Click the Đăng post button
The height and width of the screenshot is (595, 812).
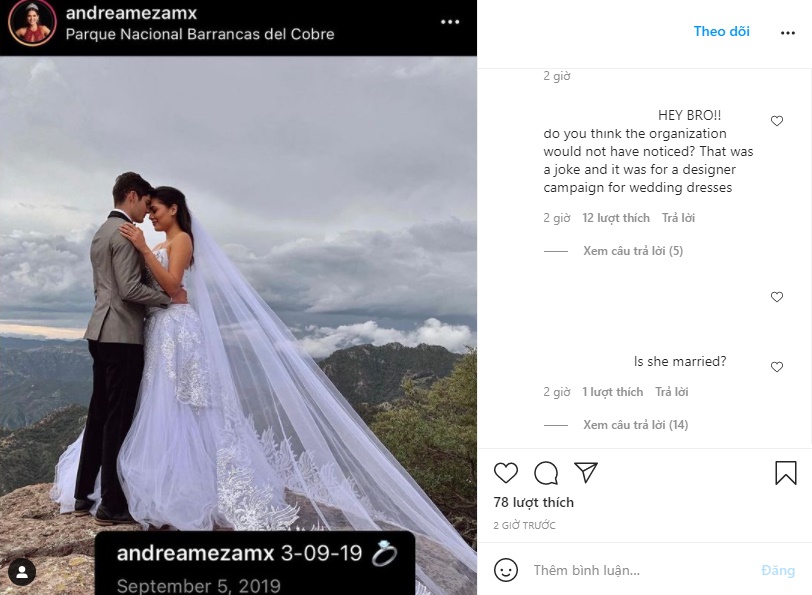[x=778, y=570]
